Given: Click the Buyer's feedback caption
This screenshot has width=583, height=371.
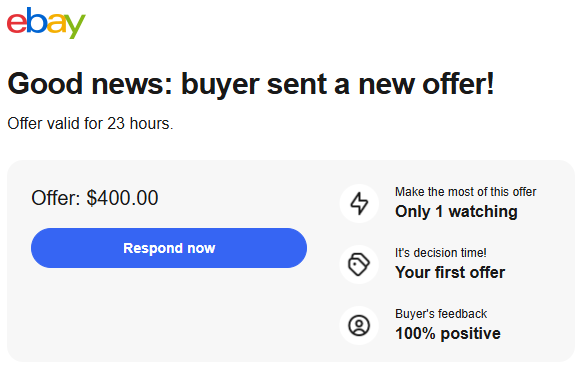Looking at the screenshot, I should click(x=441, y=314).
